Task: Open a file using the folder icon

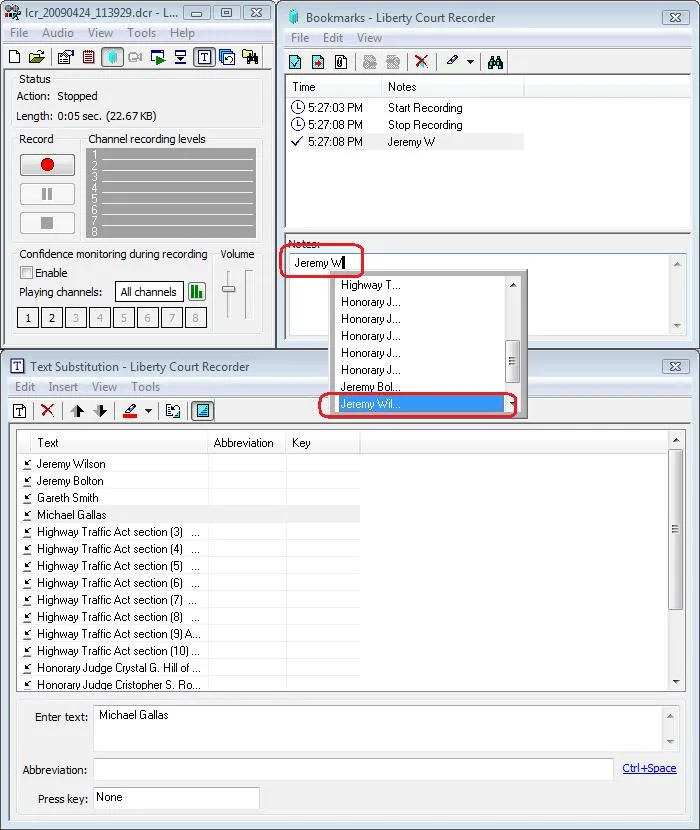Action: tap(37, 57)
